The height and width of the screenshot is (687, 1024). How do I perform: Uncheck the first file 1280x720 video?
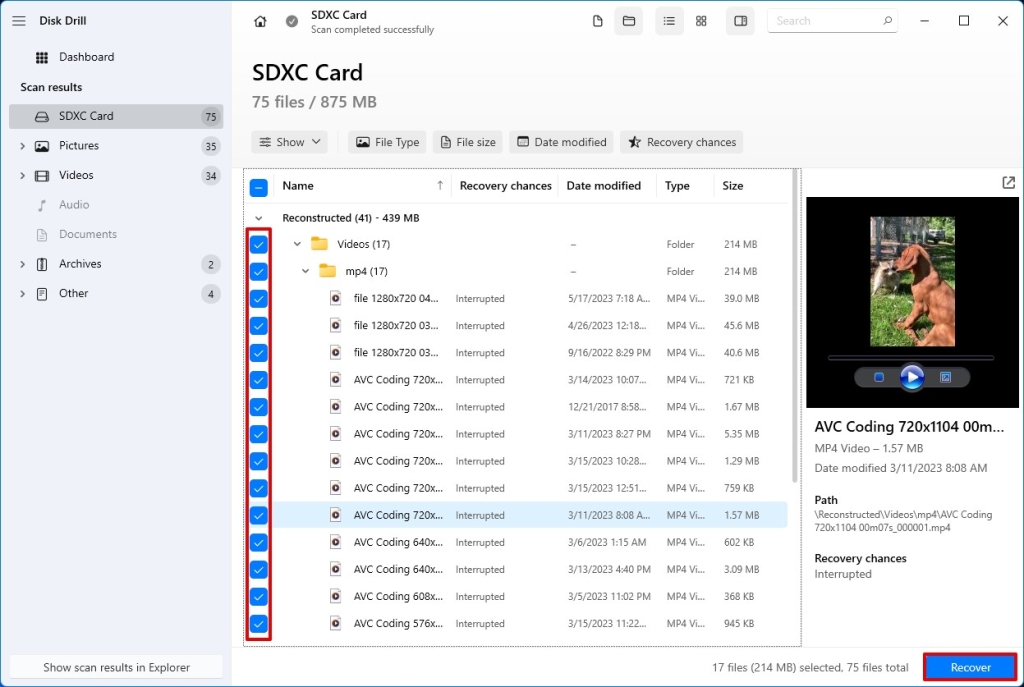tap(259, 298)
